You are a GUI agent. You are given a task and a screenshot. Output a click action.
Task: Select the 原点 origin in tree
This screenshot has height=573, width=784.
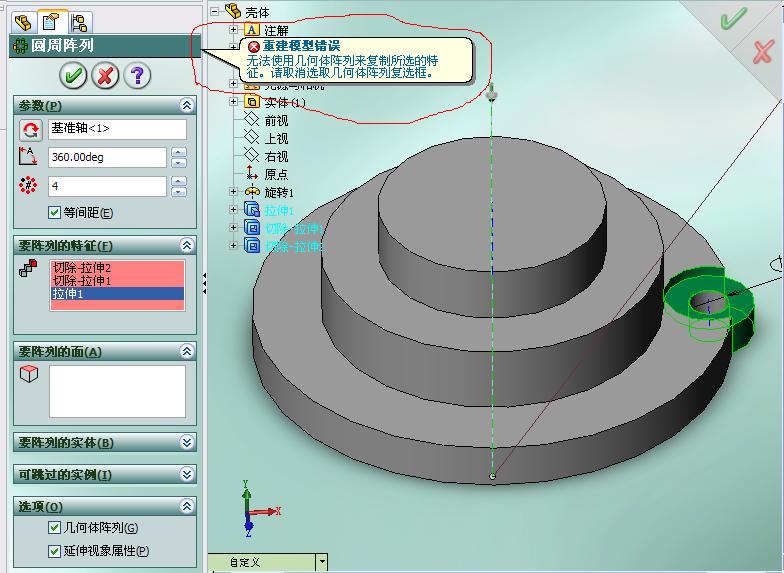coord(276,174)
